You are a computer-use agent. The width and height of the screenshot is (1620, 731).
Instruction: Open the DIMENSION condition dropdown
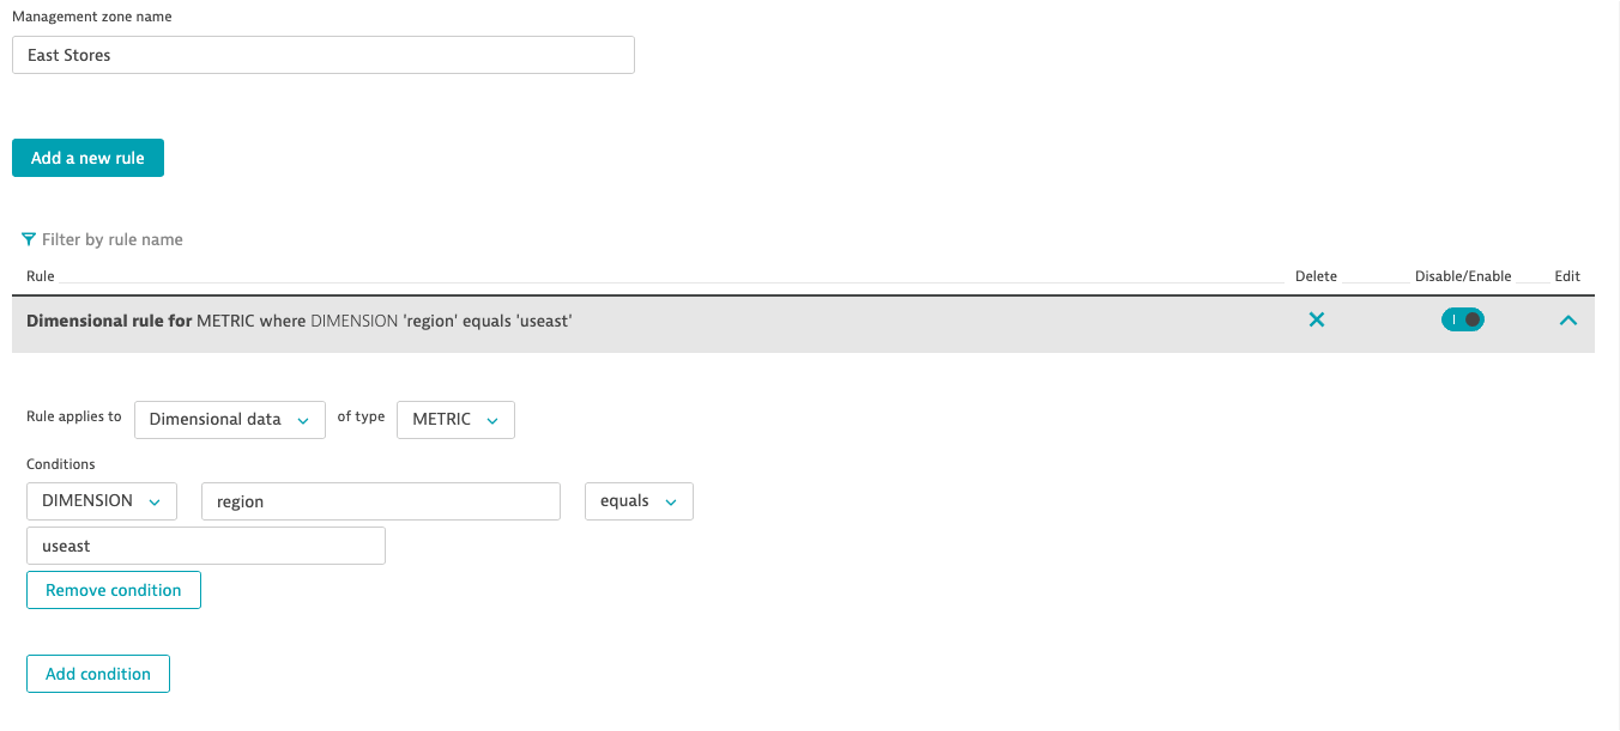(x=102, y=501)
